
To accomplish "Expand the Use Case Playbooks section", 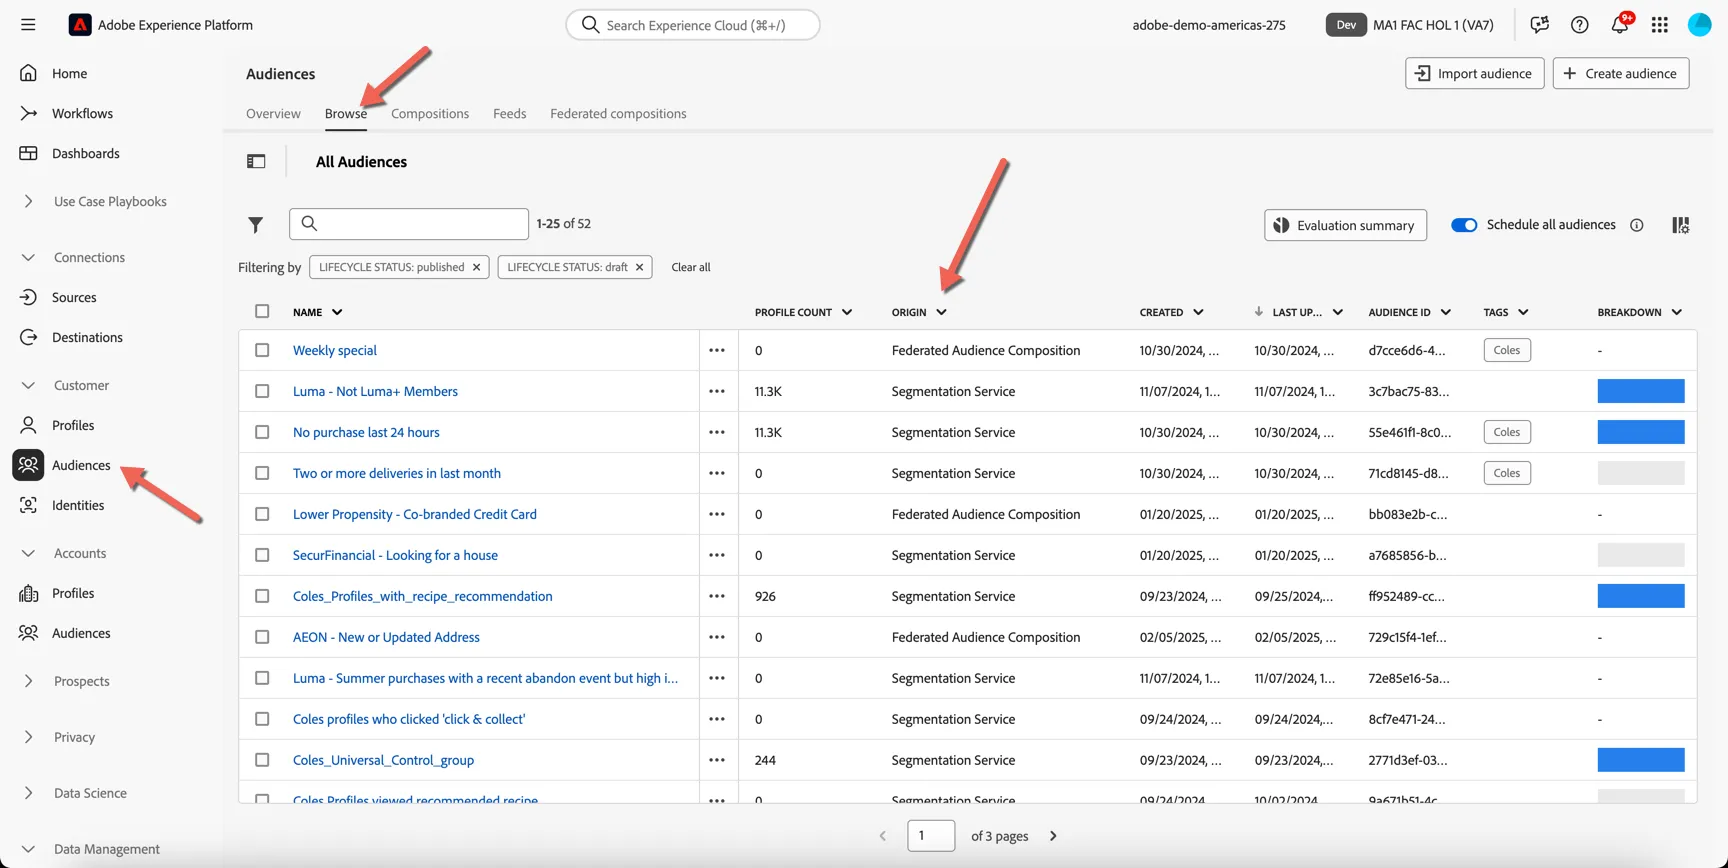I will pyautogui.click(x=28, y=202).
